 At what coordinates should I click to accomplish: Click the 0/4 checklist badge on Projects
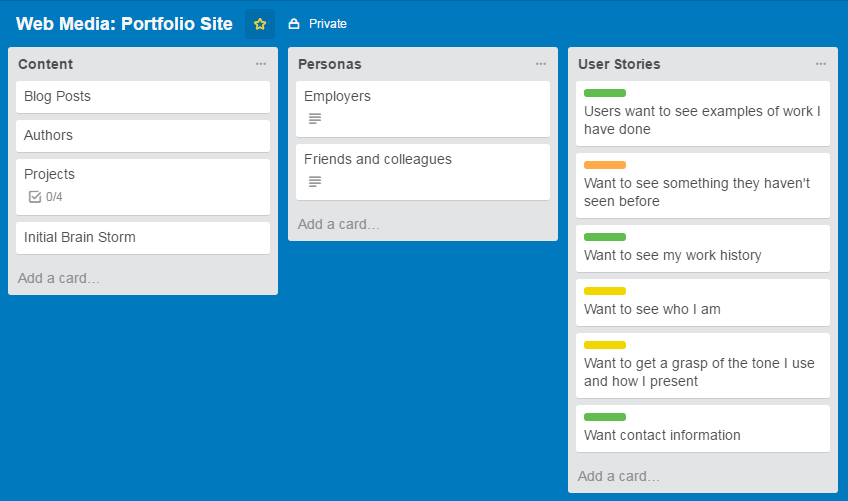[x=46, y=197]
